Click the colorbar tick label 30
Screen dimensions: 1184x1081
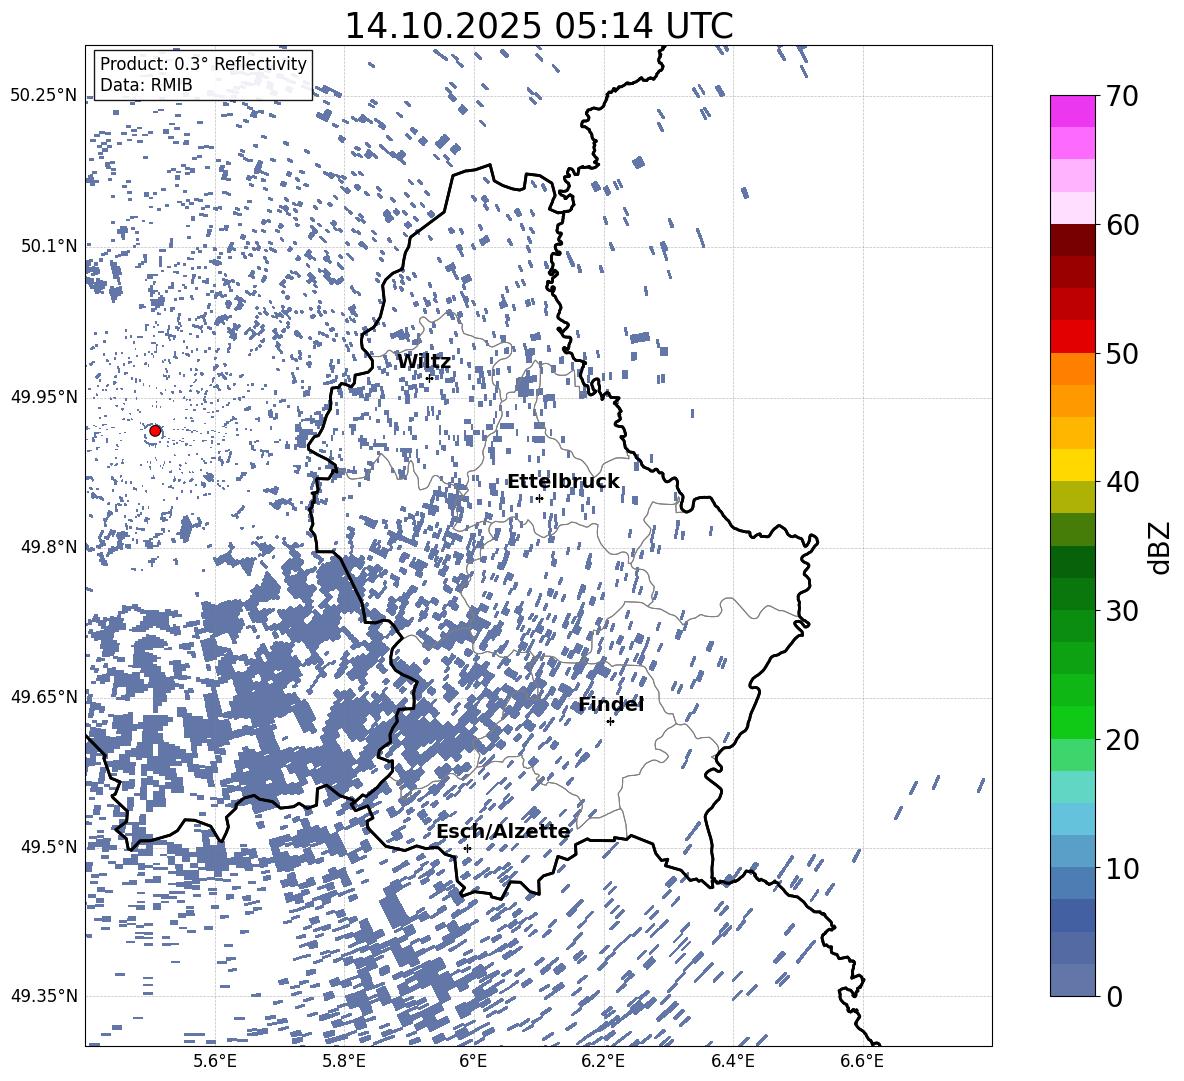tap(1121, 611)
